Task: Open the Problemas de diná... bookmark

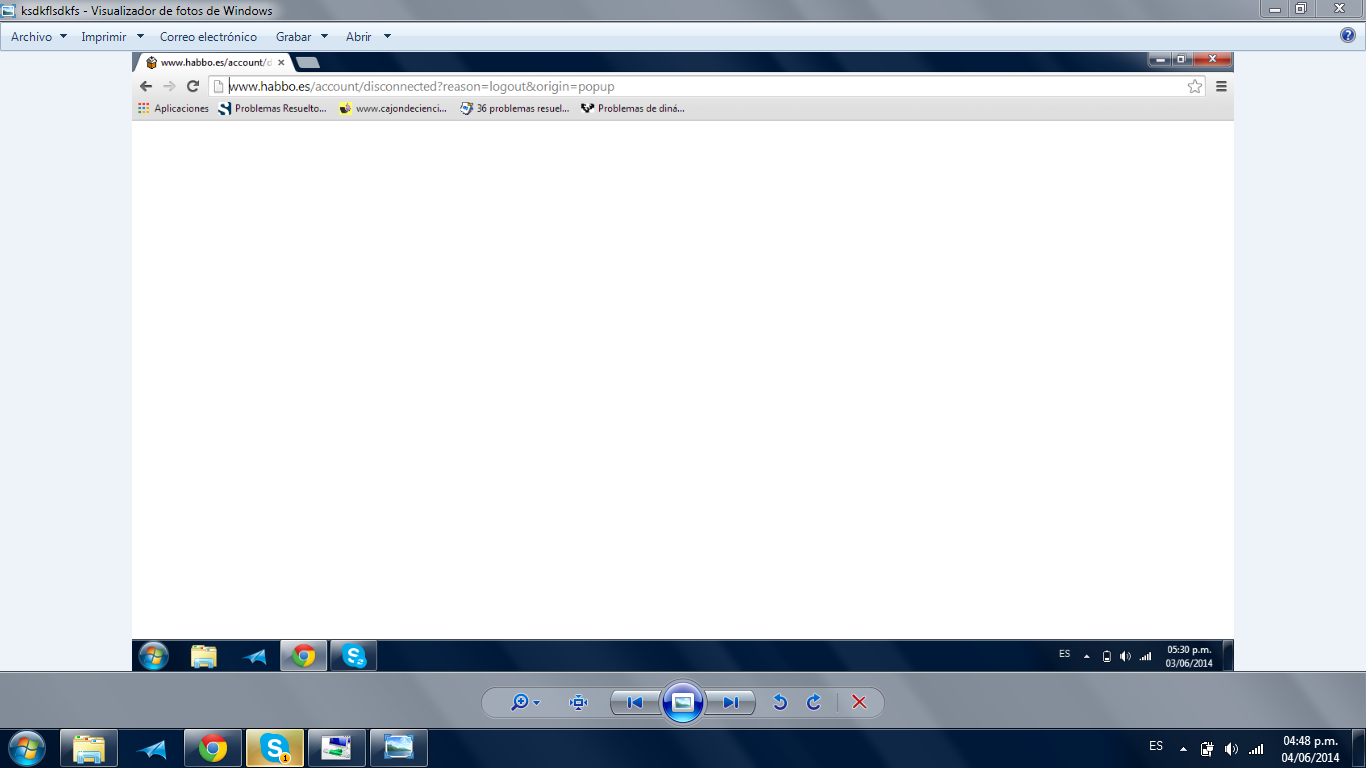Action: tap(633, 108)
